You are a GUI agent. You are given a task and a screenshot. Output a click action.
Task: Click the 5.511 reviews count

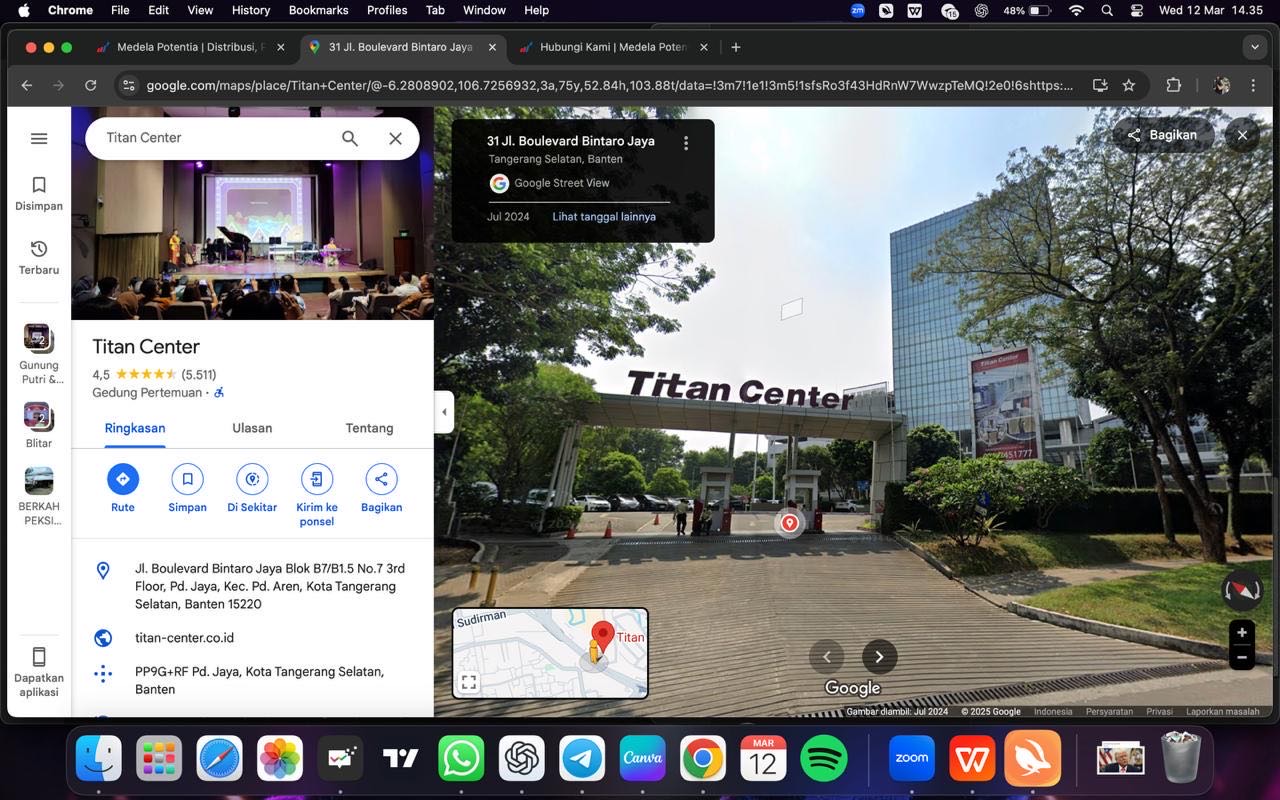199,375
